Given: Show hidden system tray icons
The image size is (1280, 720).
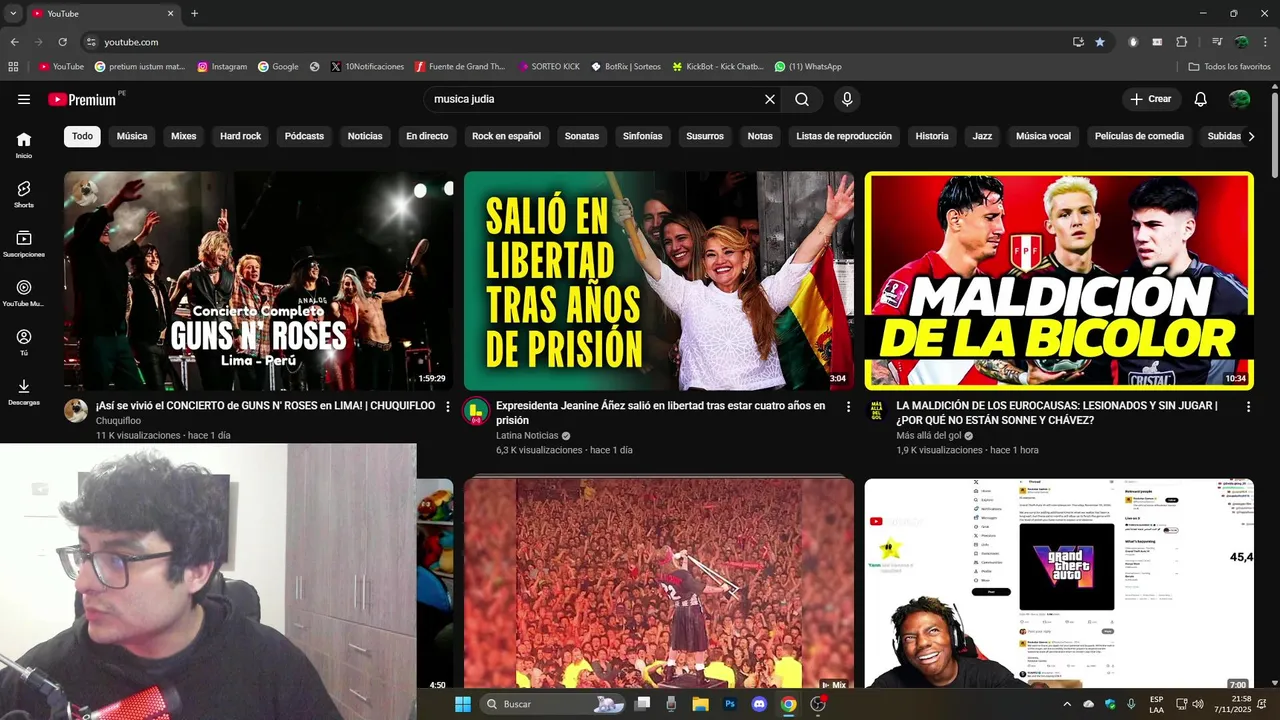Looking at the screenshot, I should pos(1066,704).
